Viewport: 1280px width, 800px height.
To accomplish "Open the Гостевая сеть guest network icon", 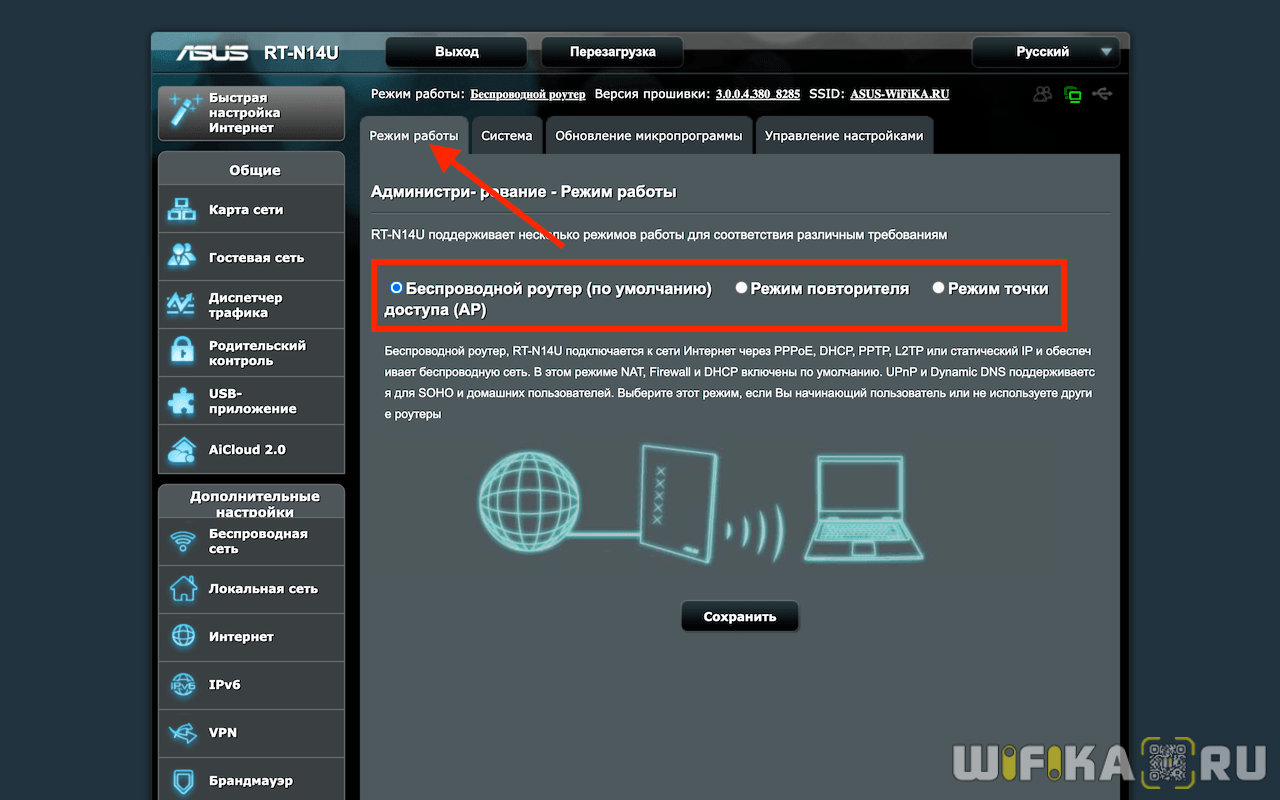I will 182,257.
